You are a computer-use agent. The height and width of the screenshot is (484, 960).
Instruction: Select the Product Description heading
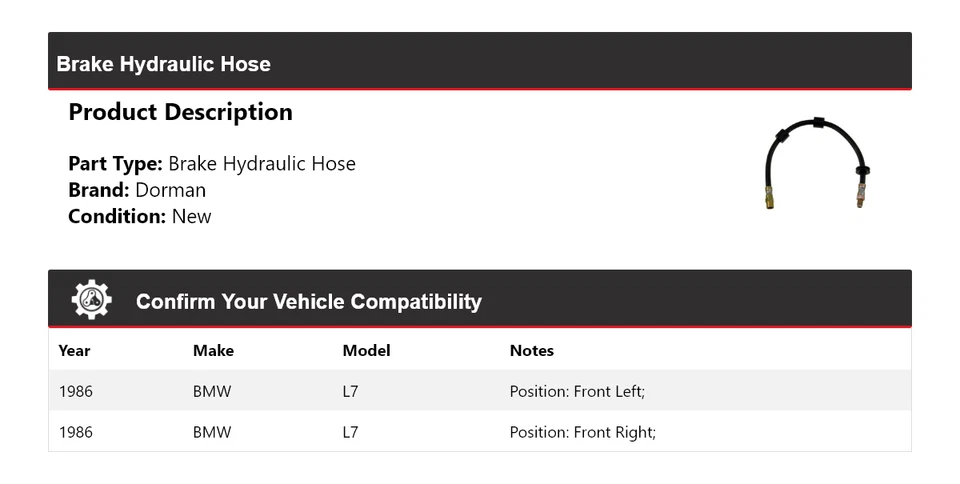click(180, 112)
